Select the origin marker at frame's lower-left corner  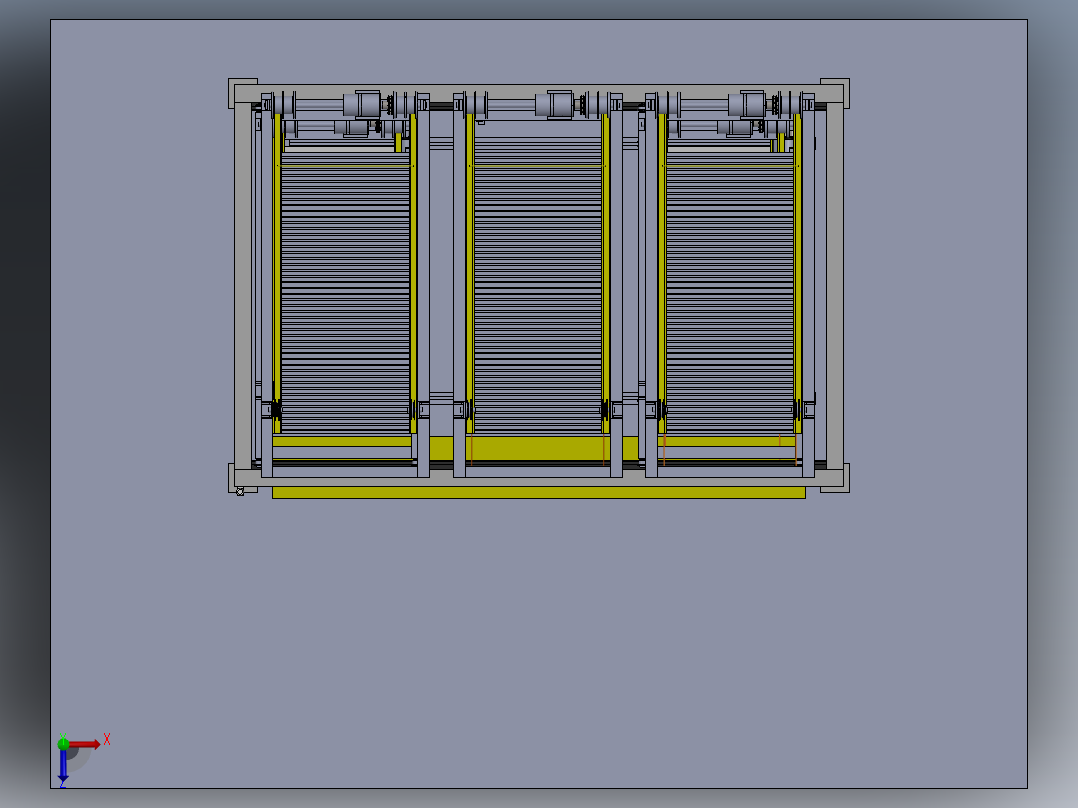[240, 491]
